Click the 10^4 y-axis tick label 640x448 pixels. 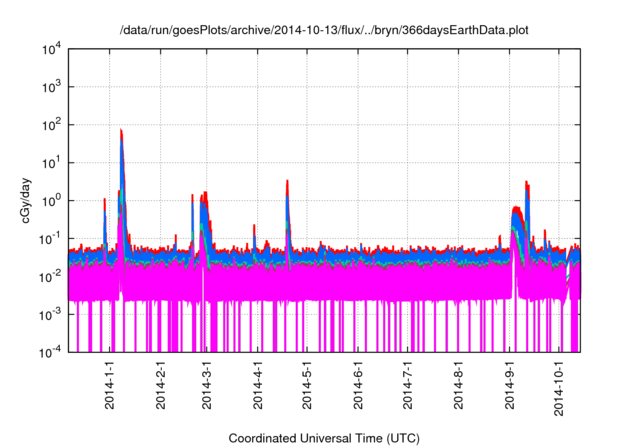[x=52, y=49]
